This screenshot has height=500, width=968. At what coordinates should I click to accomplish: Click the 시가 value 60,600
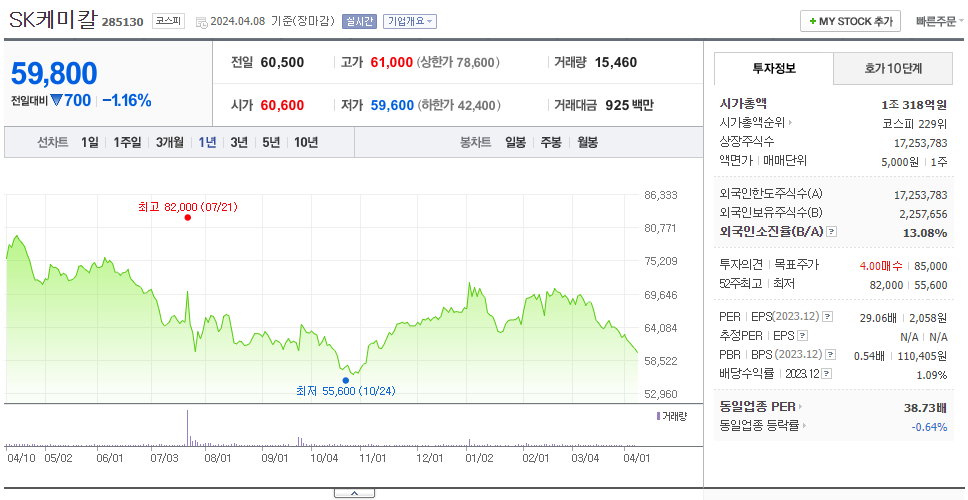click(x=282, y=106)
